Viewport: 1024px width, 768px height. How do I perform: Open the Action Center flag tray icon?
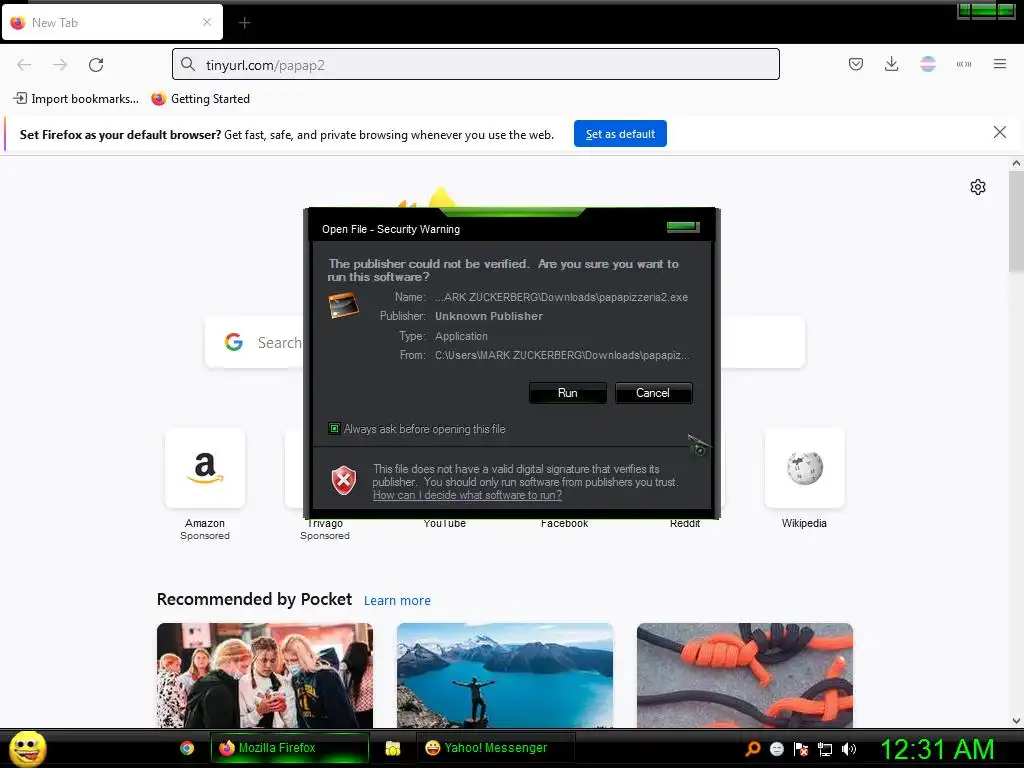tap(801, 749)
